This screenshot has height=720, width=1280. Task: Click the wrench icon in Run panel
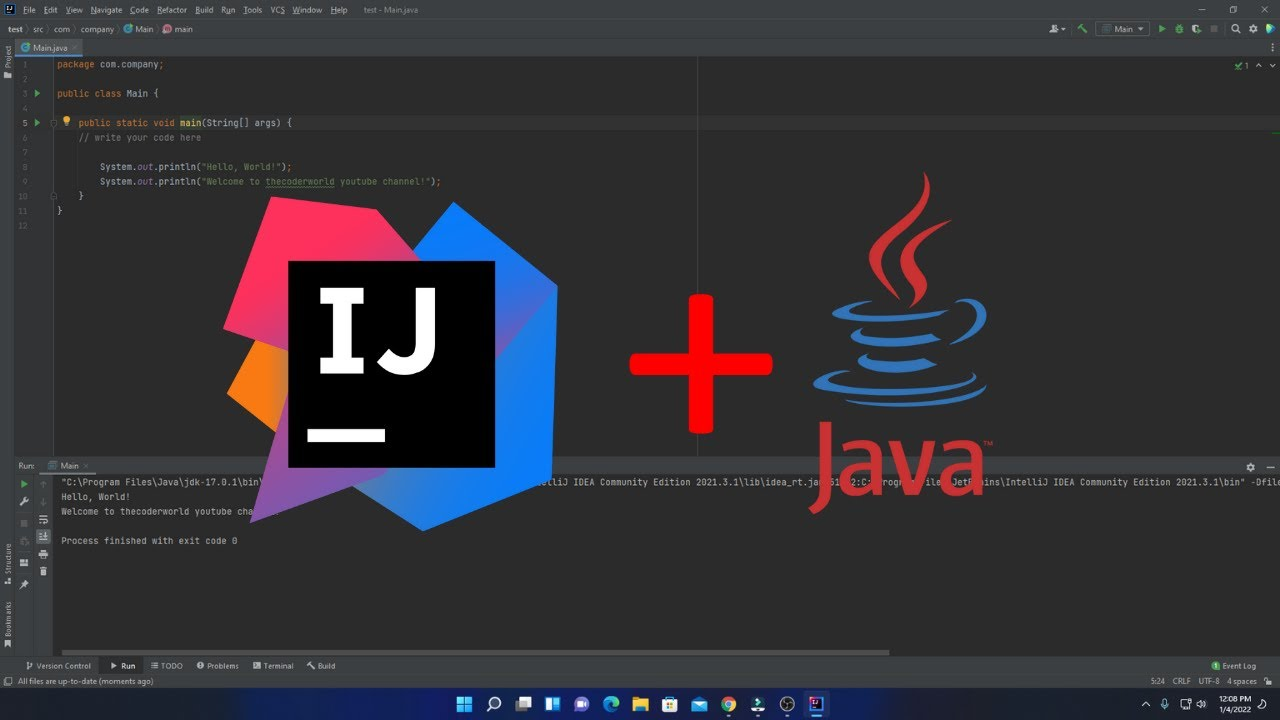[25, 501]
